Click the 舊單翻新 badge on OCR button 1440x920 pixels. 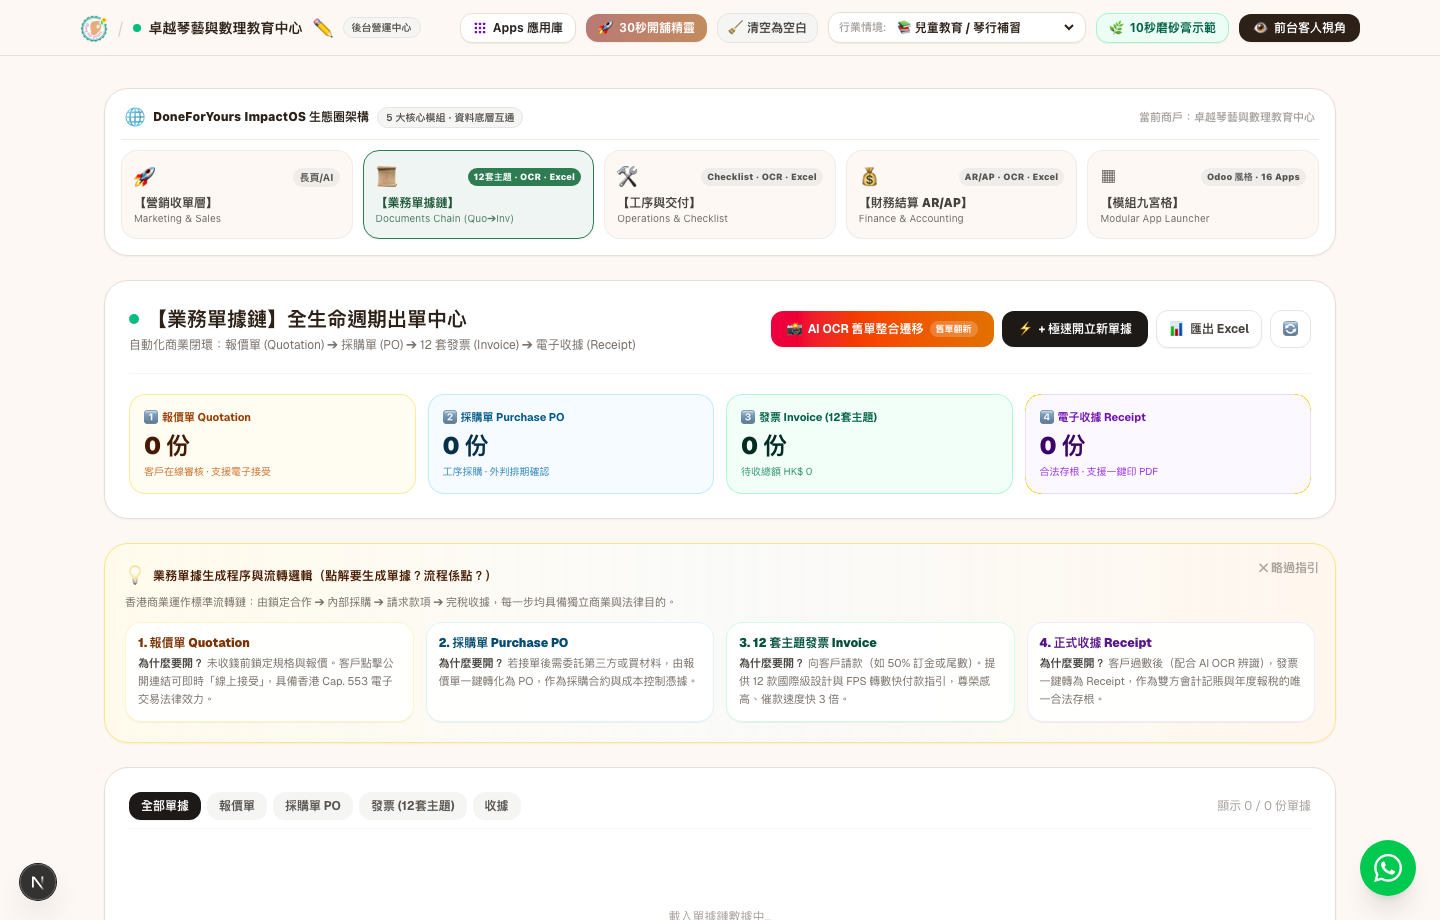pyautogui.click(x=953, y=329)
